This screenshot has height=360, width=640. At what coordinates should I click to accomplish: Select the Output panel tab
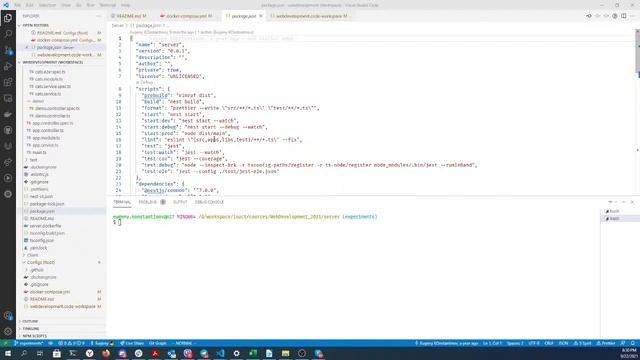point(180,202)
